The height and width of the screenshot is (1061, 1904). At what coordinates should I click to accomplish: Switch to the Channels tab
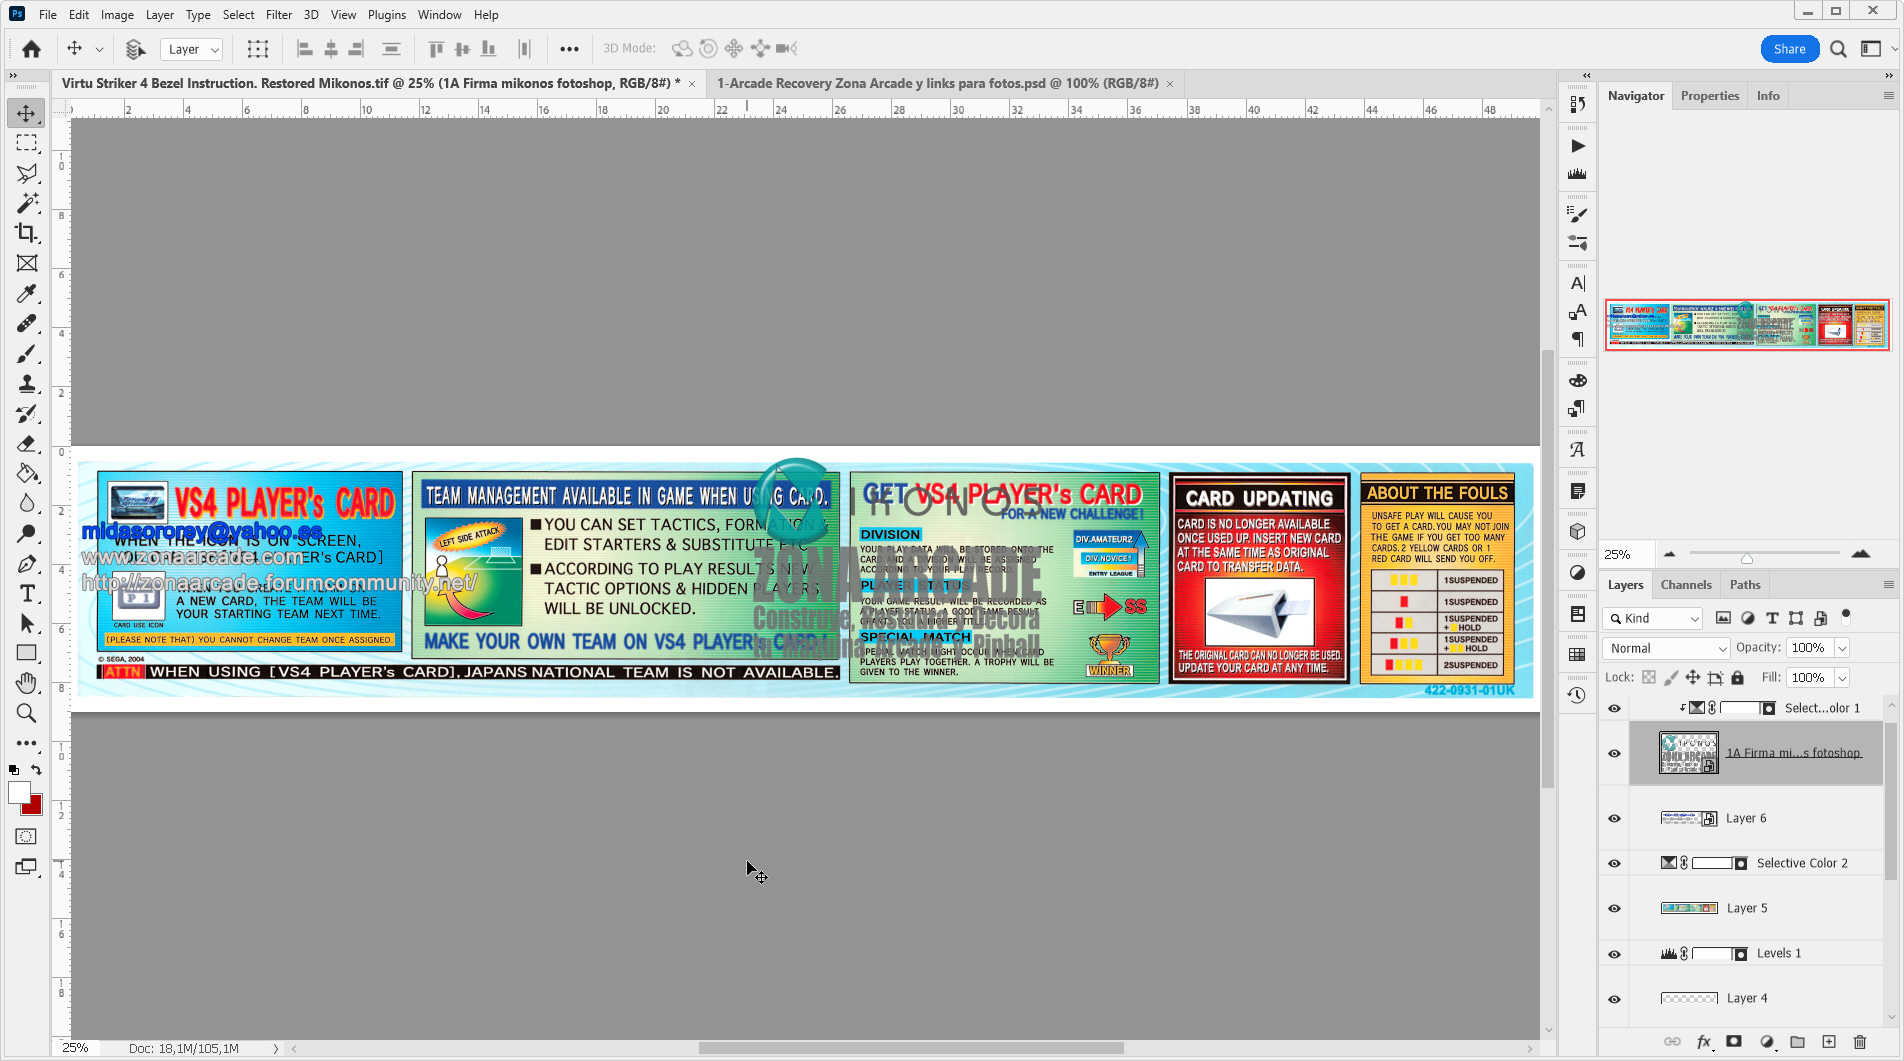pos(1686,585)
